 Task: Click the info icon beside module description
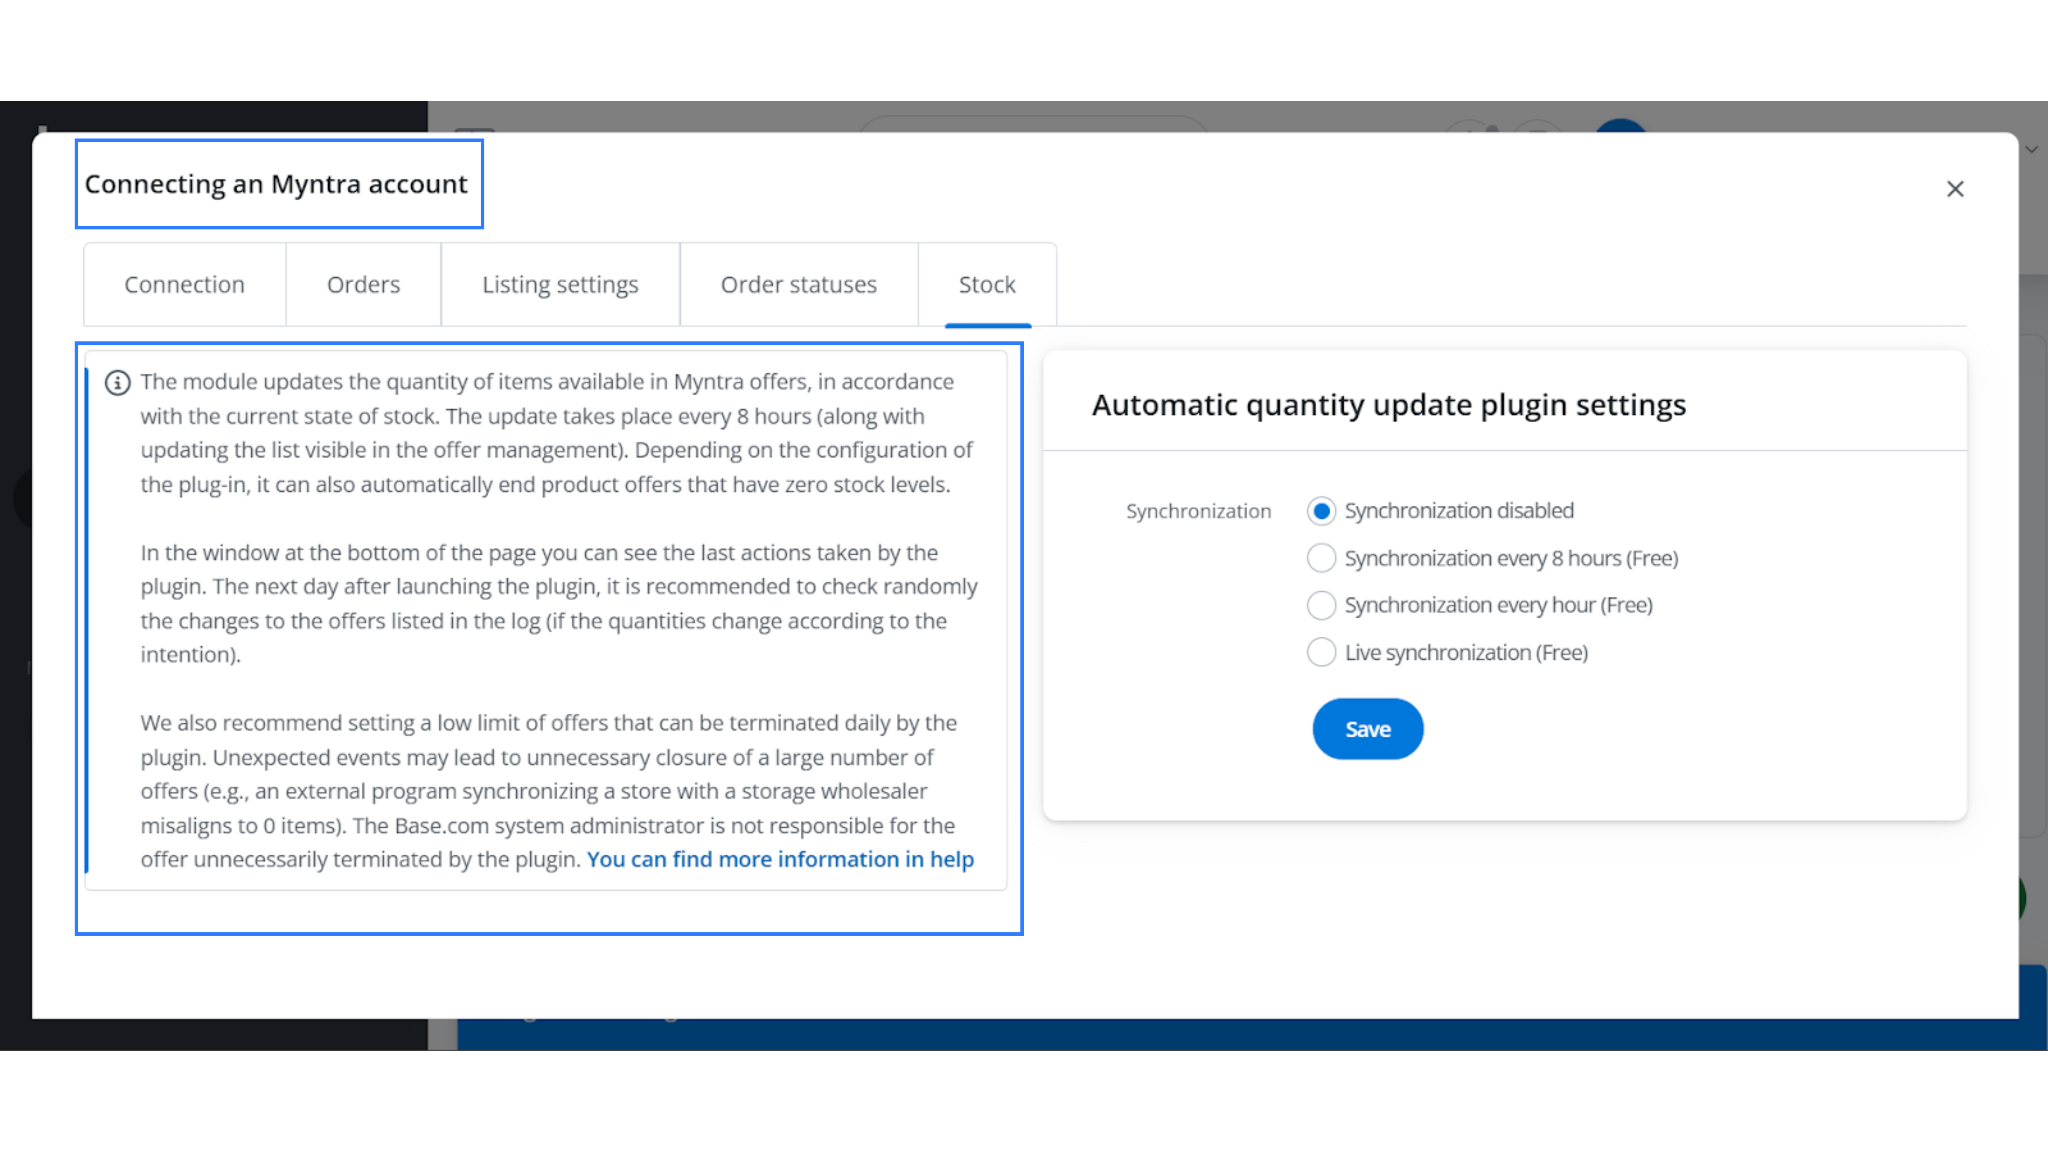click(118, 383)
